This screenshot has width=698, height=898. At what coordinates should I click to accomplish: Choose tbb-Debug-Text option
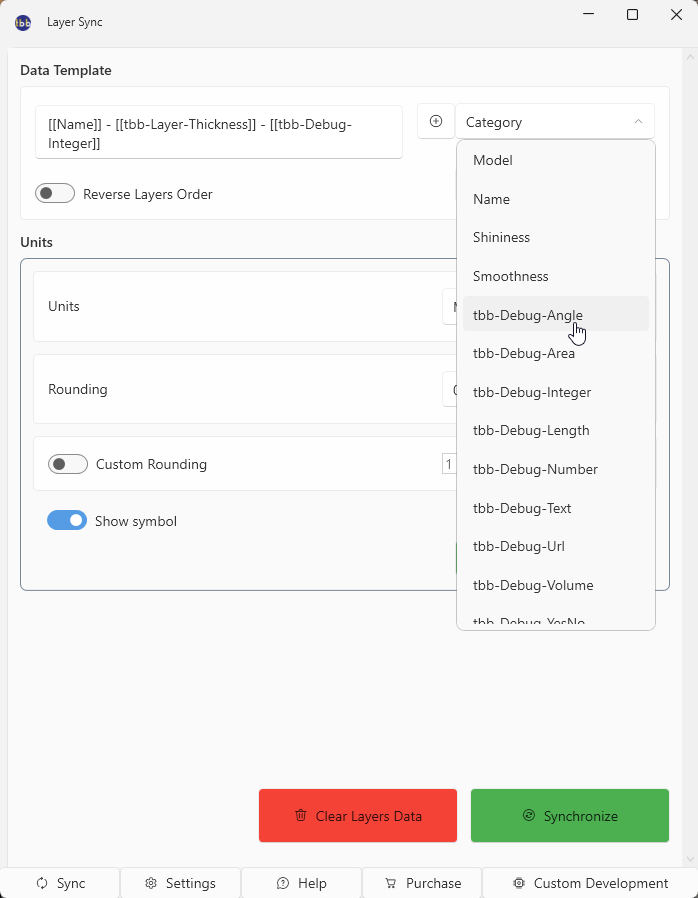[x=555, y=508]
